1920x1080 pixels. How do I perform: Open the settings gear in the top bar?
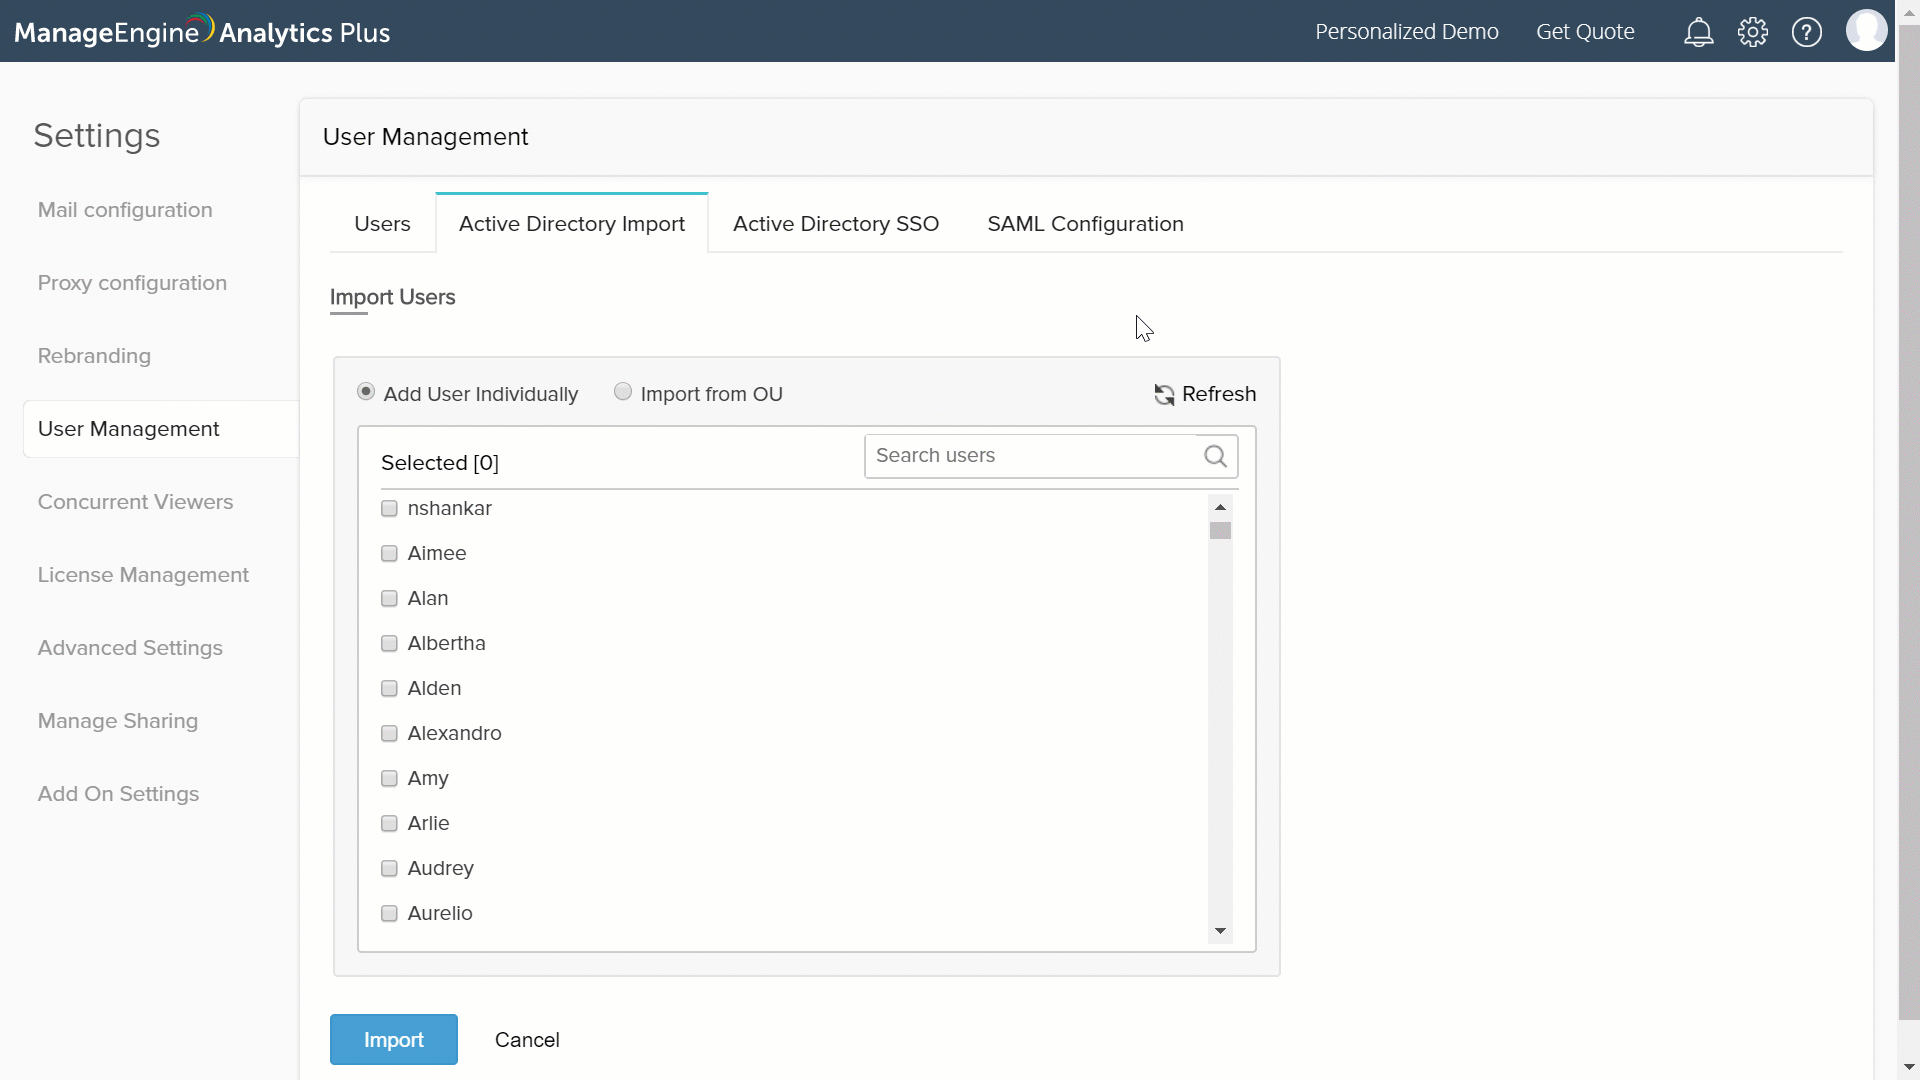click(x=1753, y=31)
